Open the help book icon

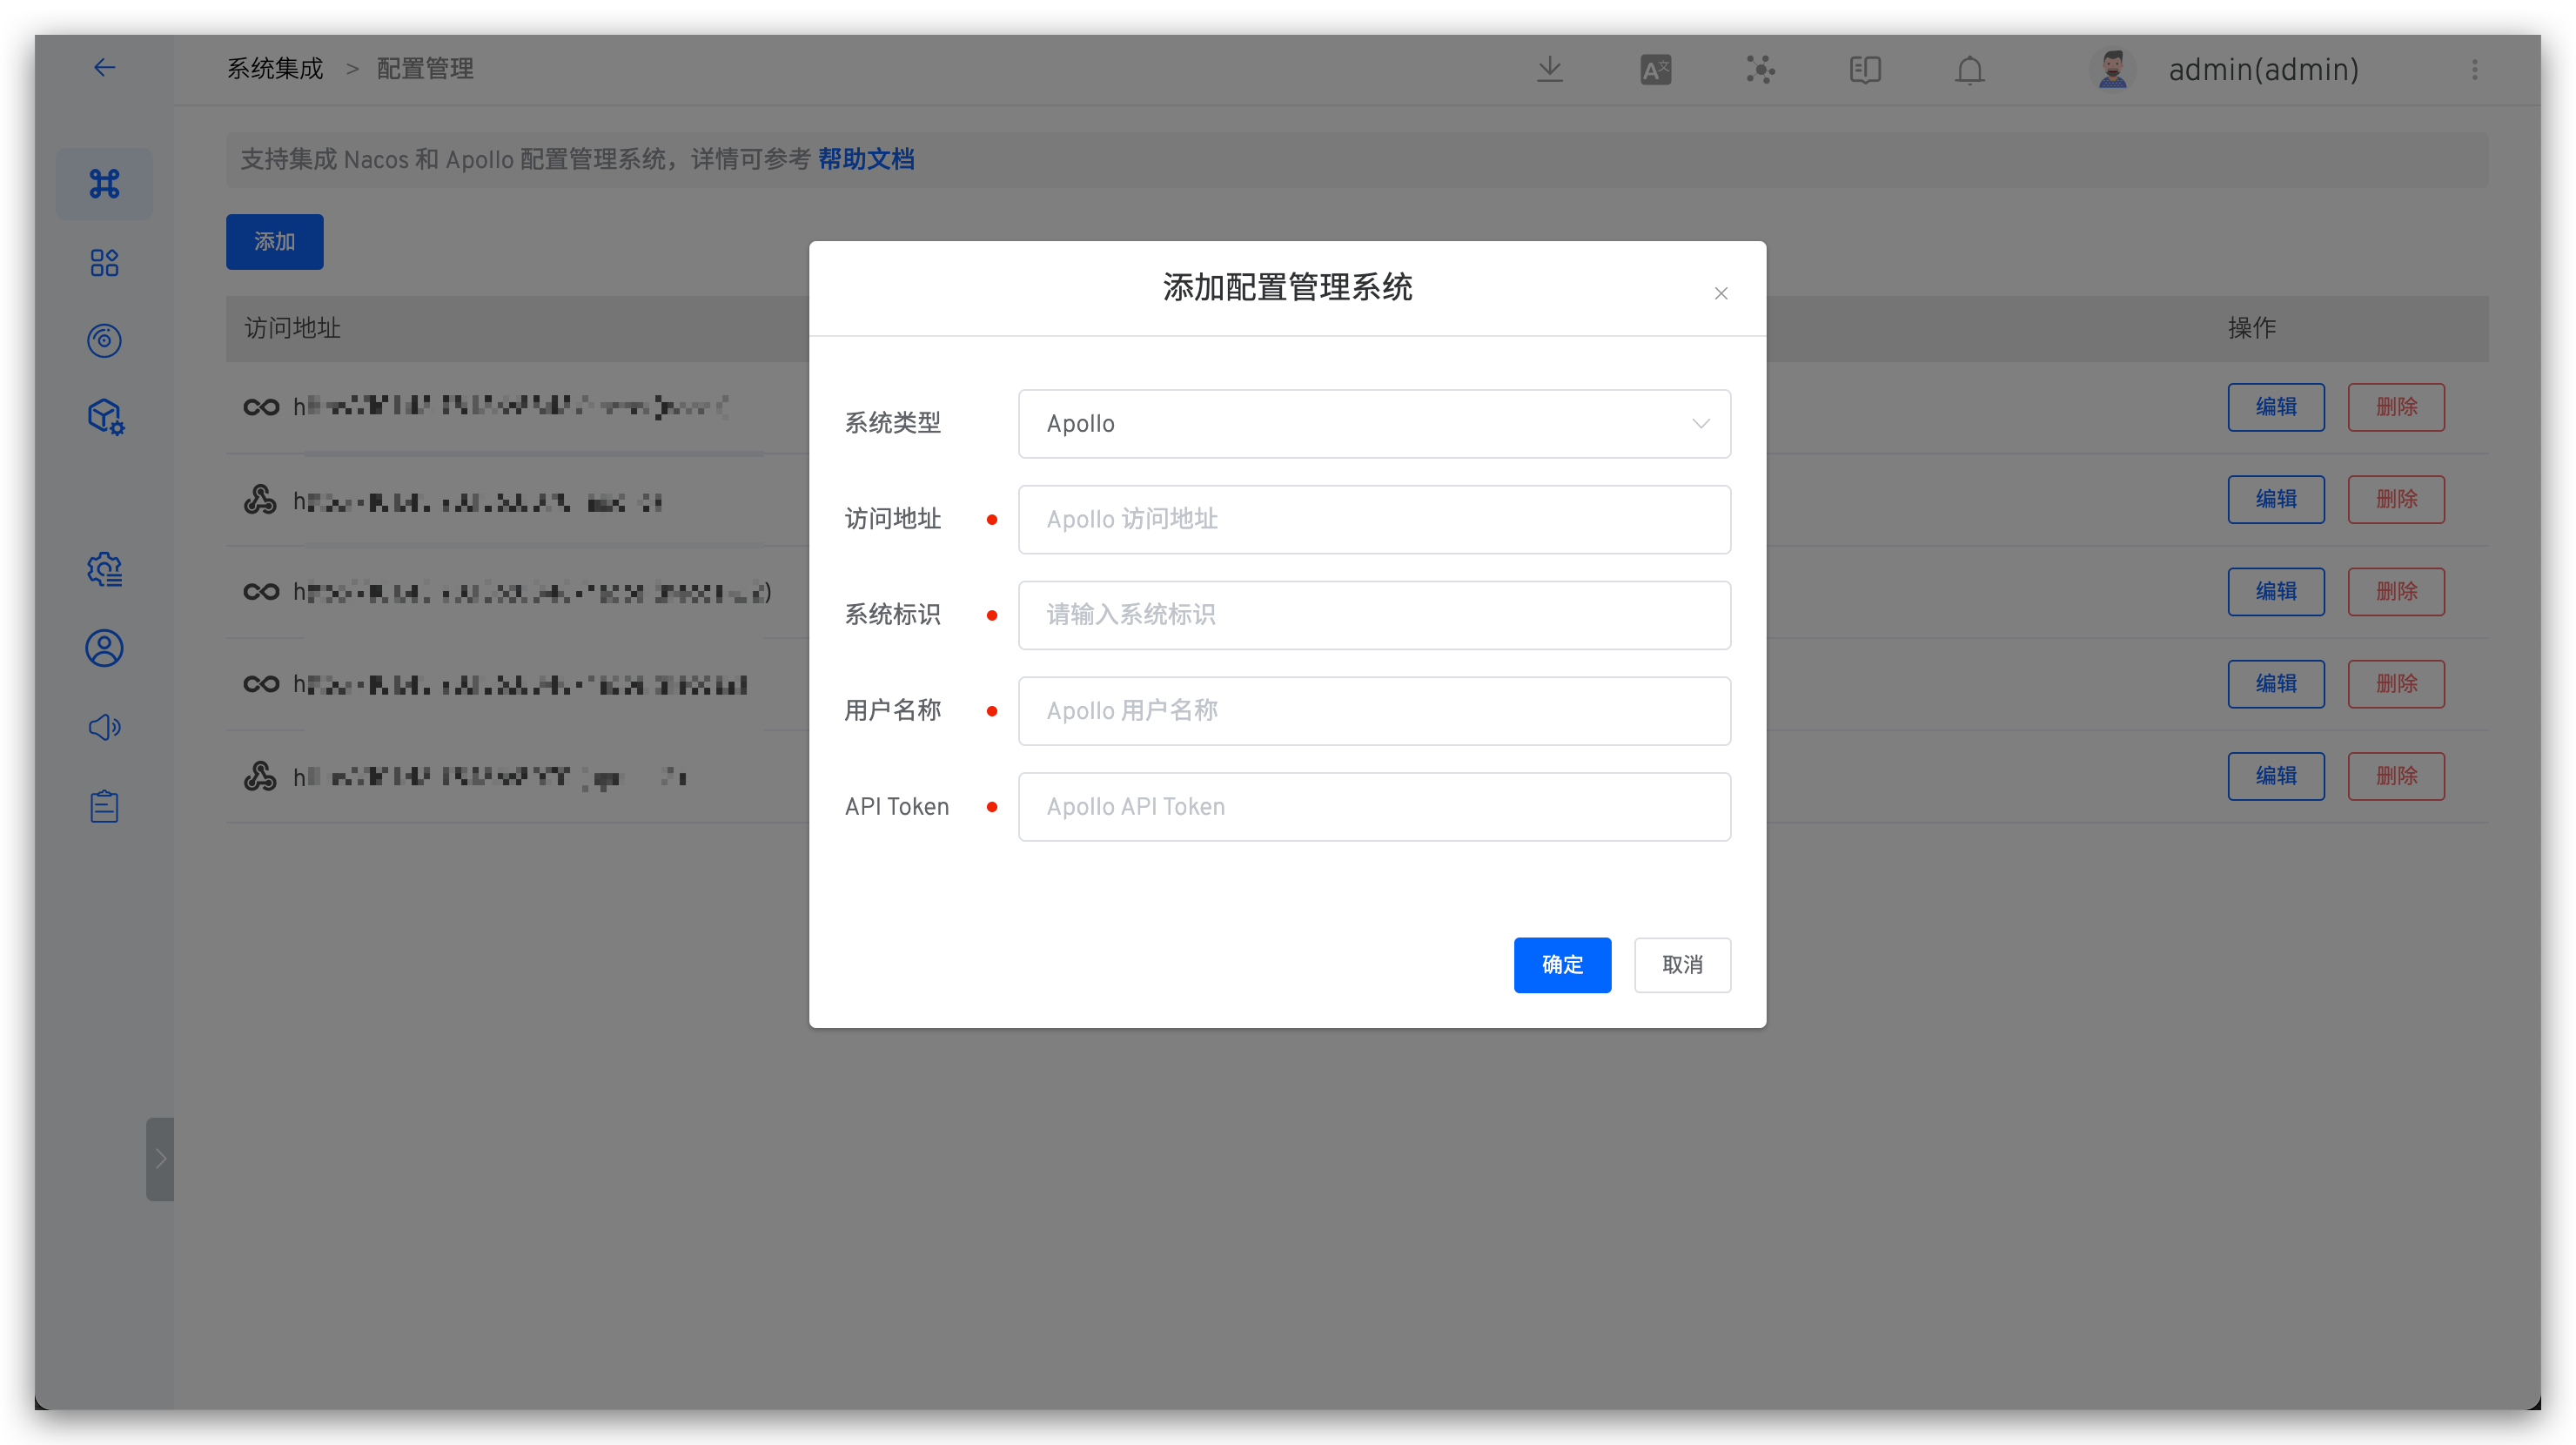(1865, 69)
